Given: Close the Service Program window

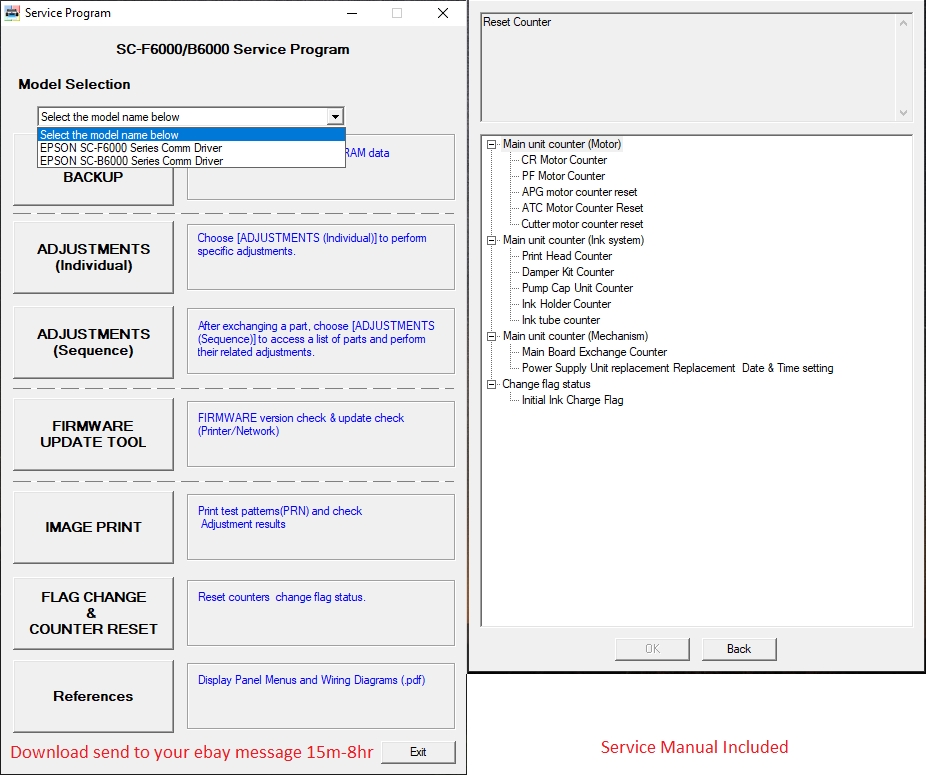Looking at the screenshot, I should click(x=443, y=13).
